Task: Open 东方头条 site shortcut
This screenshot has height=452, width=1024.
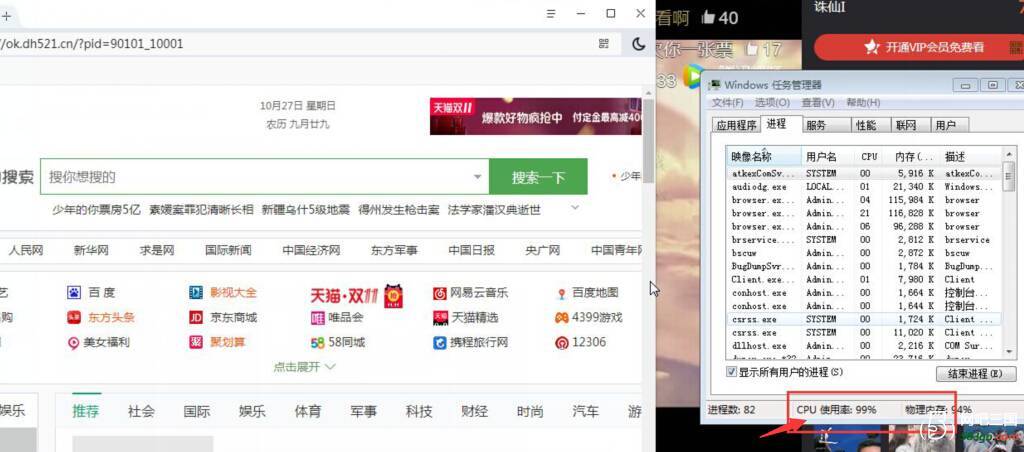Action: [101, 317]
